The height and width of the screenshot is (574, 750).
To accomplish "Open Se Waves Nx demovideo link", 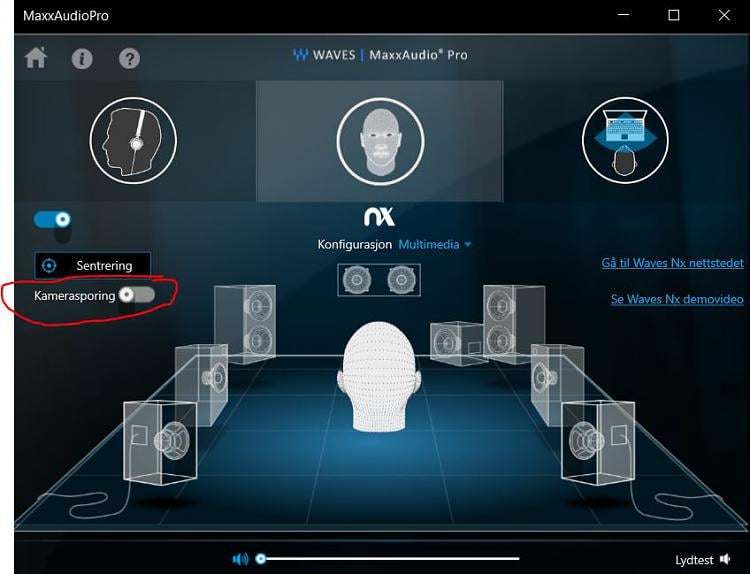I will (x=677, y=299).
